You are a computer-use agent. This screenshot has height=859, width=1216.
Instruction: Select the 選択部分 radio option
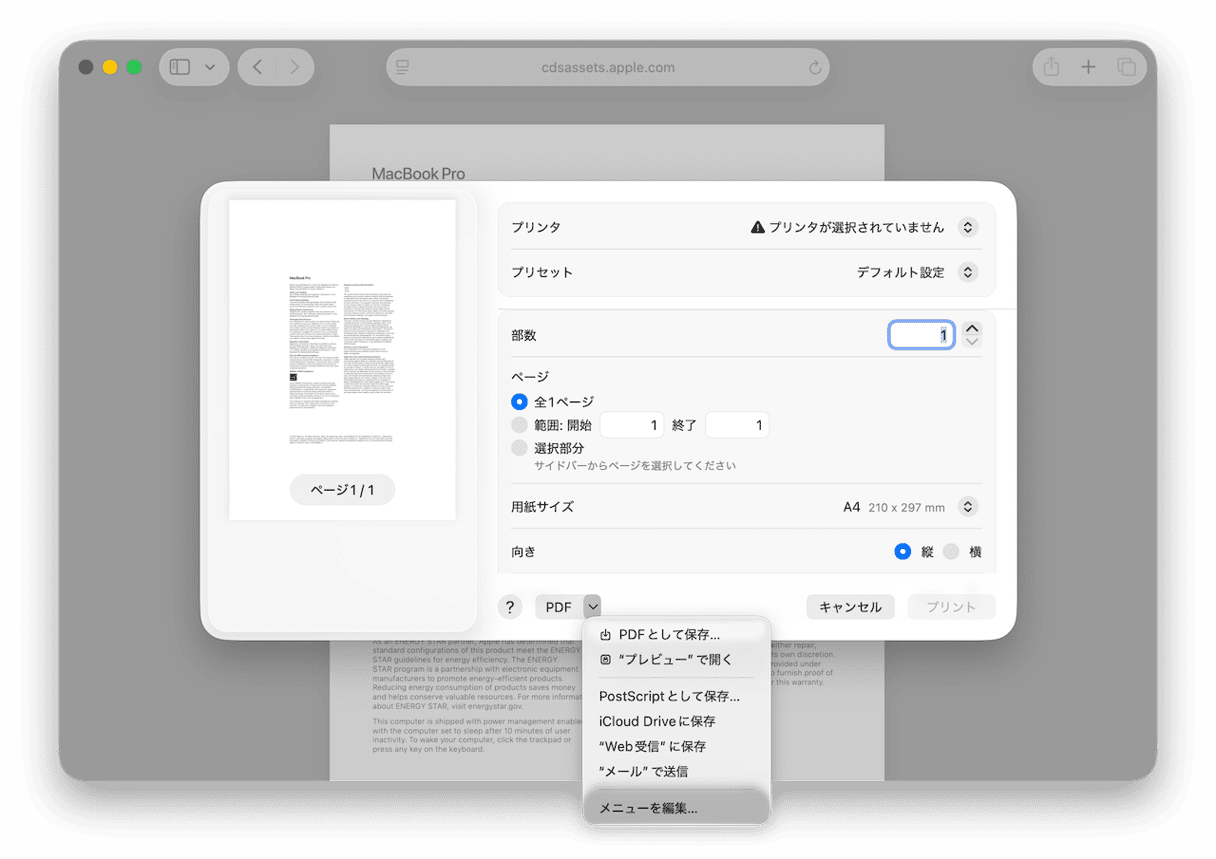pos(519,447)
